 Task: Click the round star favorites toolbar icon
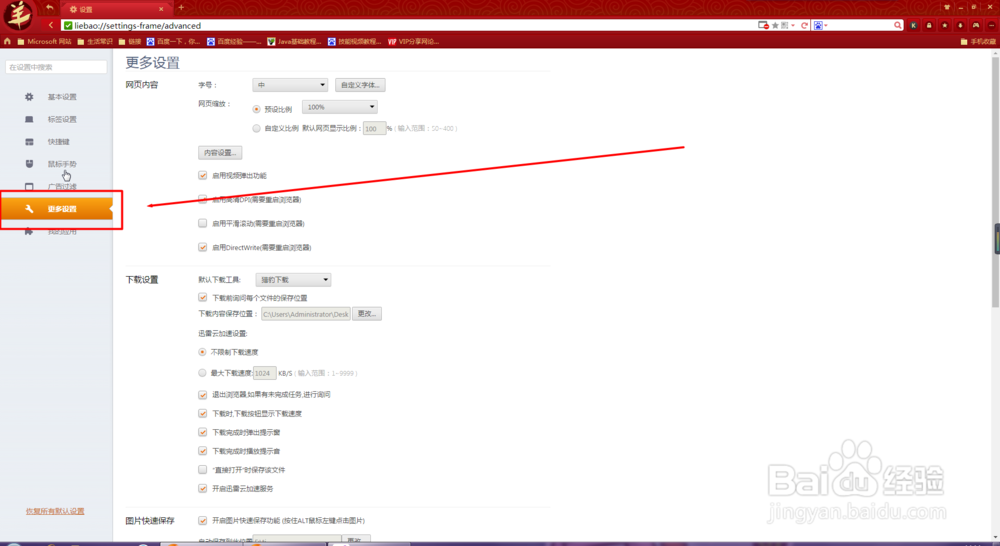(x=945, y=26)
